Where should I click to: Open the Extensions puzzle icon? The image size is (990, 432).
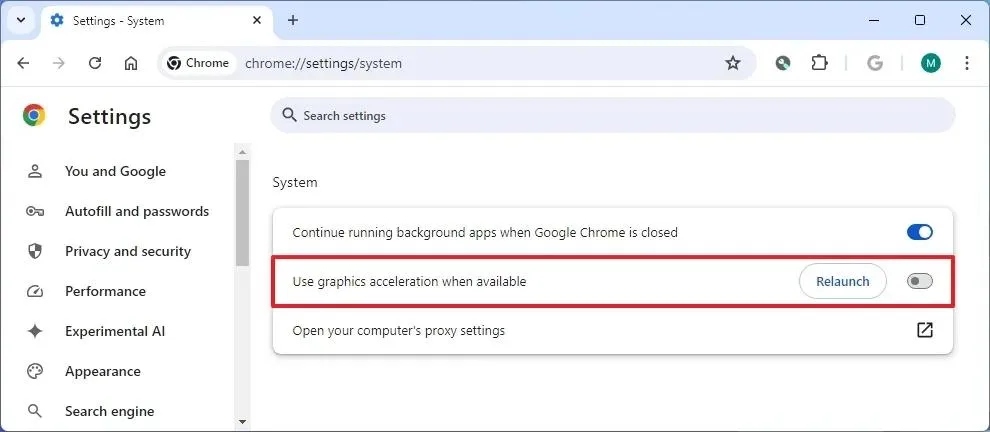point(820,63)
